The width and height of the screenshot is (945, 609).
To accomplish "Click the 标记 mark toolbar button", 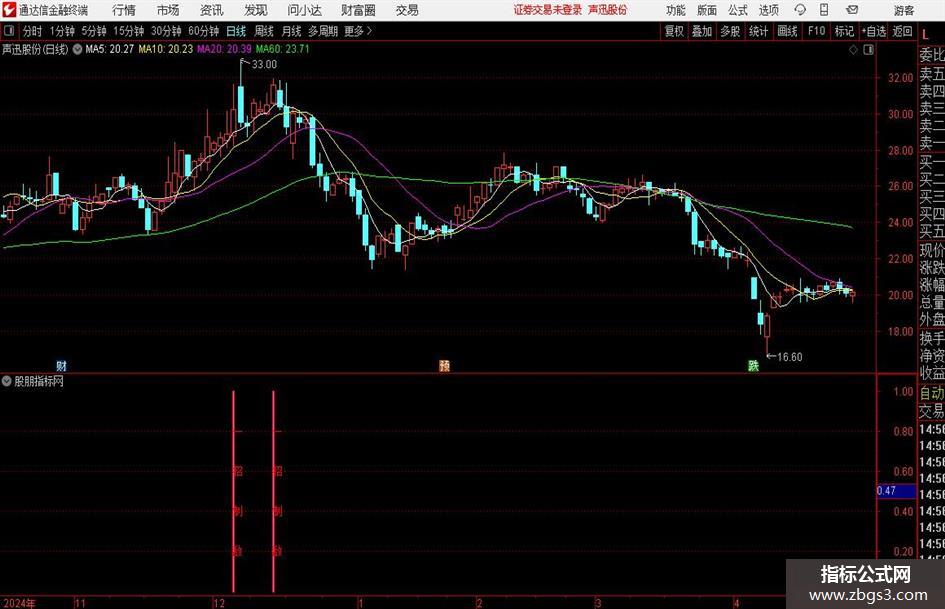I will pyautogui.click(x=844, y=31).
